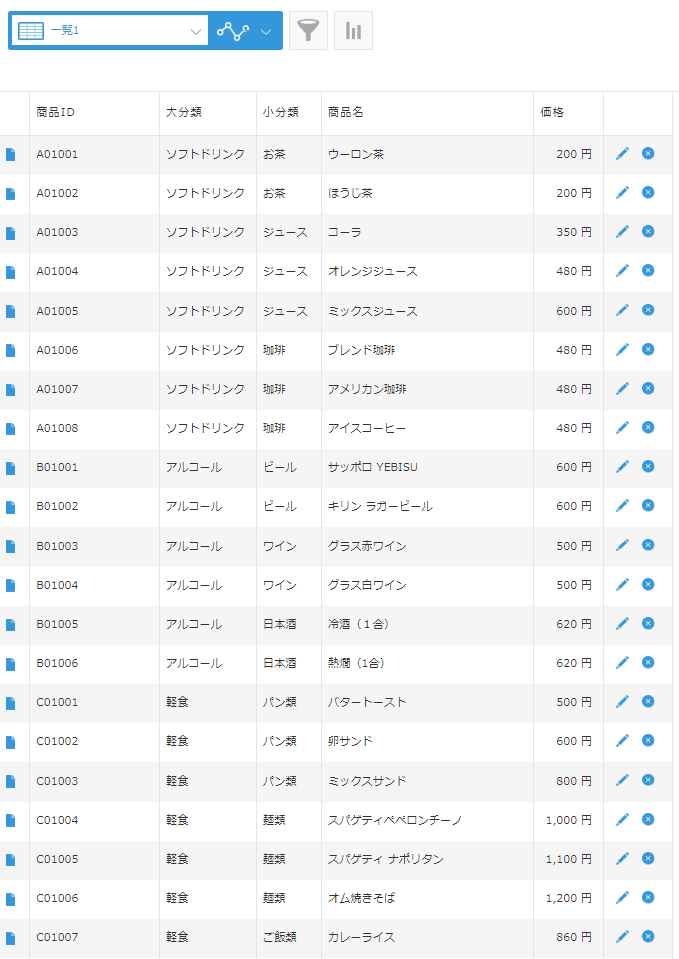Open record details for C01006
This screenshot has height=959, width=679.
click(10, 899)
